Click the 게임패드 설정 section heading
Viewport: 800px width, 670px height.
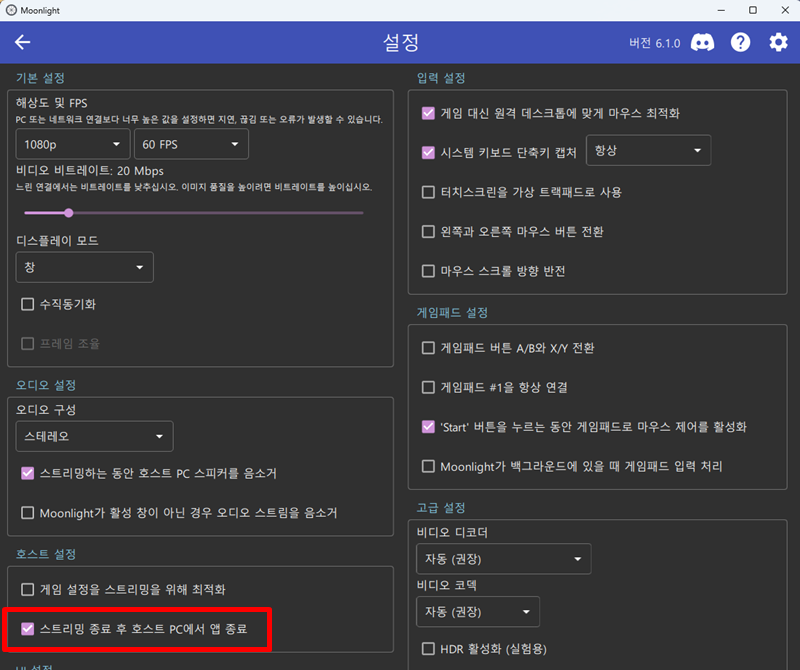[453, 312]
